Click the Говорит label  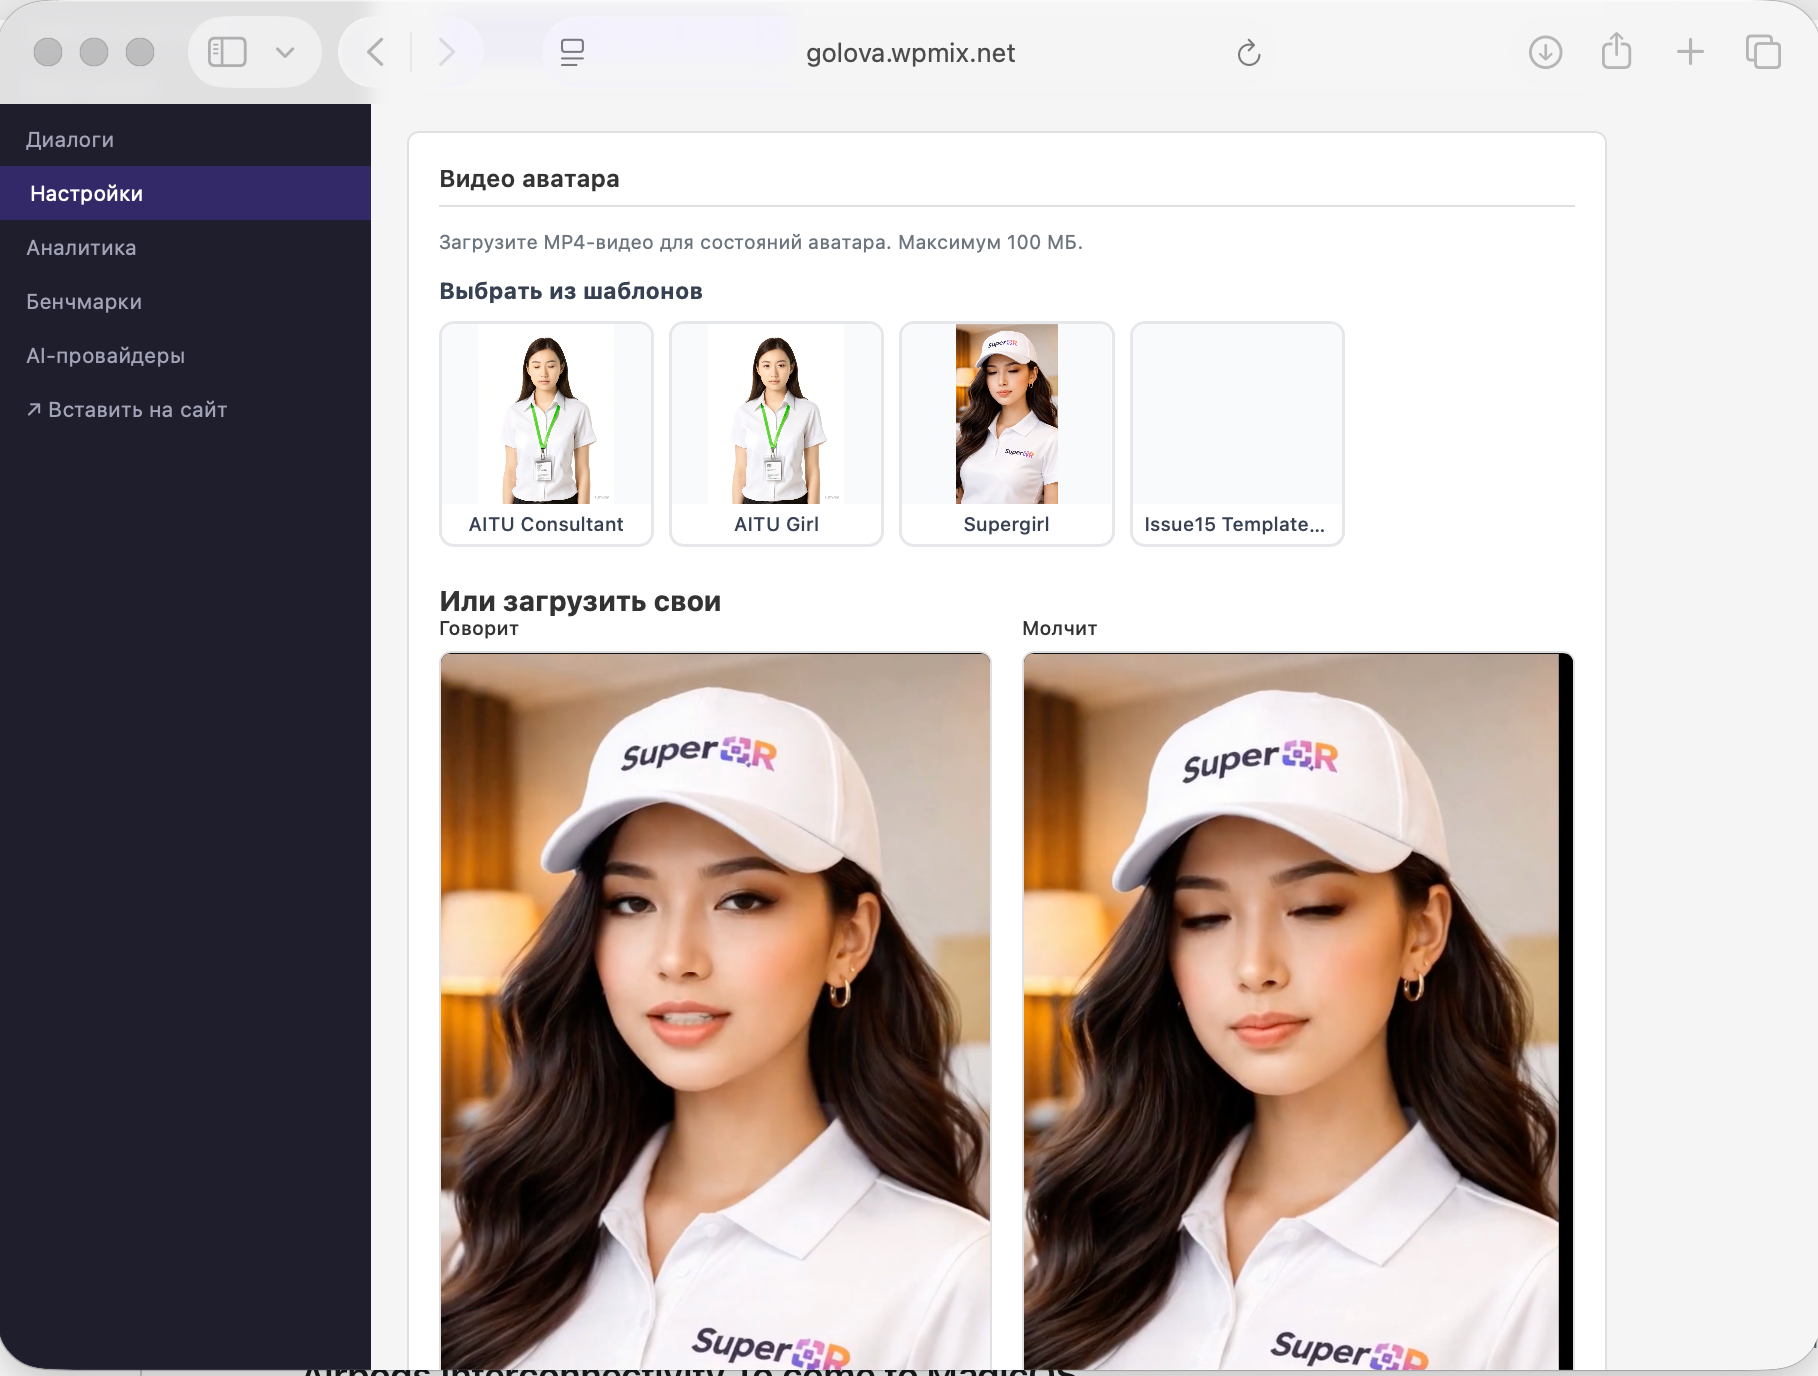479,628
